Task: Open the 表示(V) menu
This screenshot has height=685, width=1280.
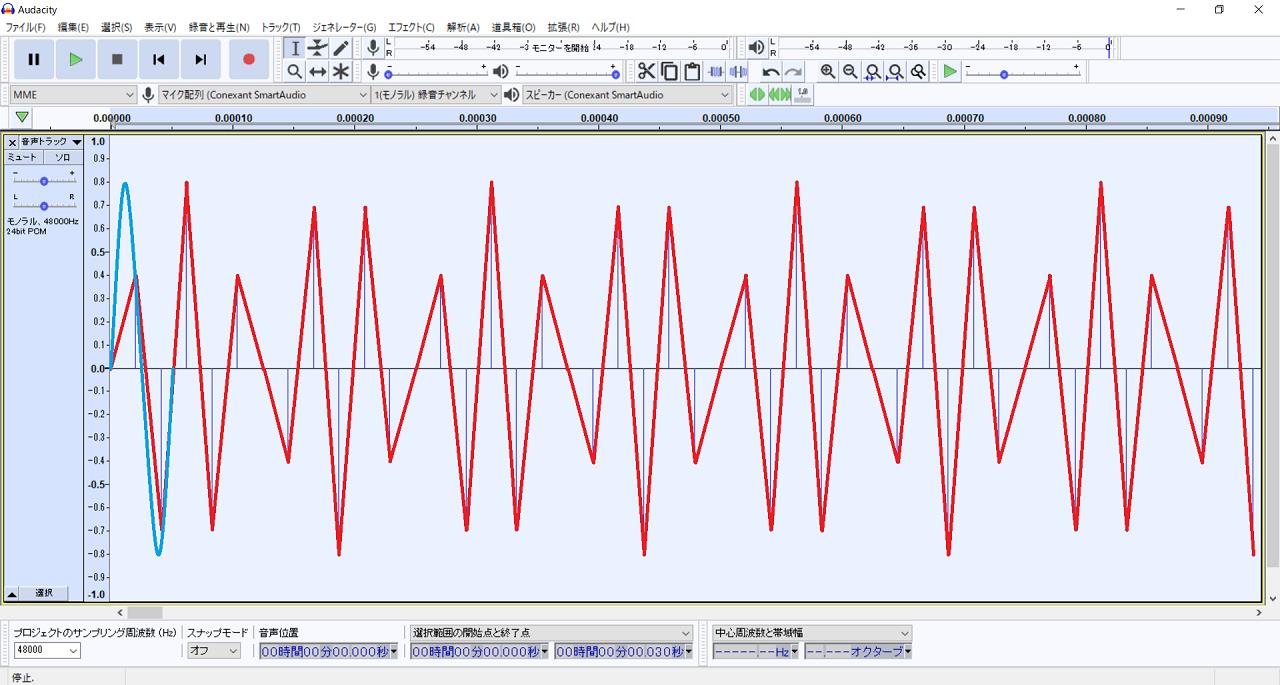Action: (x=160, y=27)
